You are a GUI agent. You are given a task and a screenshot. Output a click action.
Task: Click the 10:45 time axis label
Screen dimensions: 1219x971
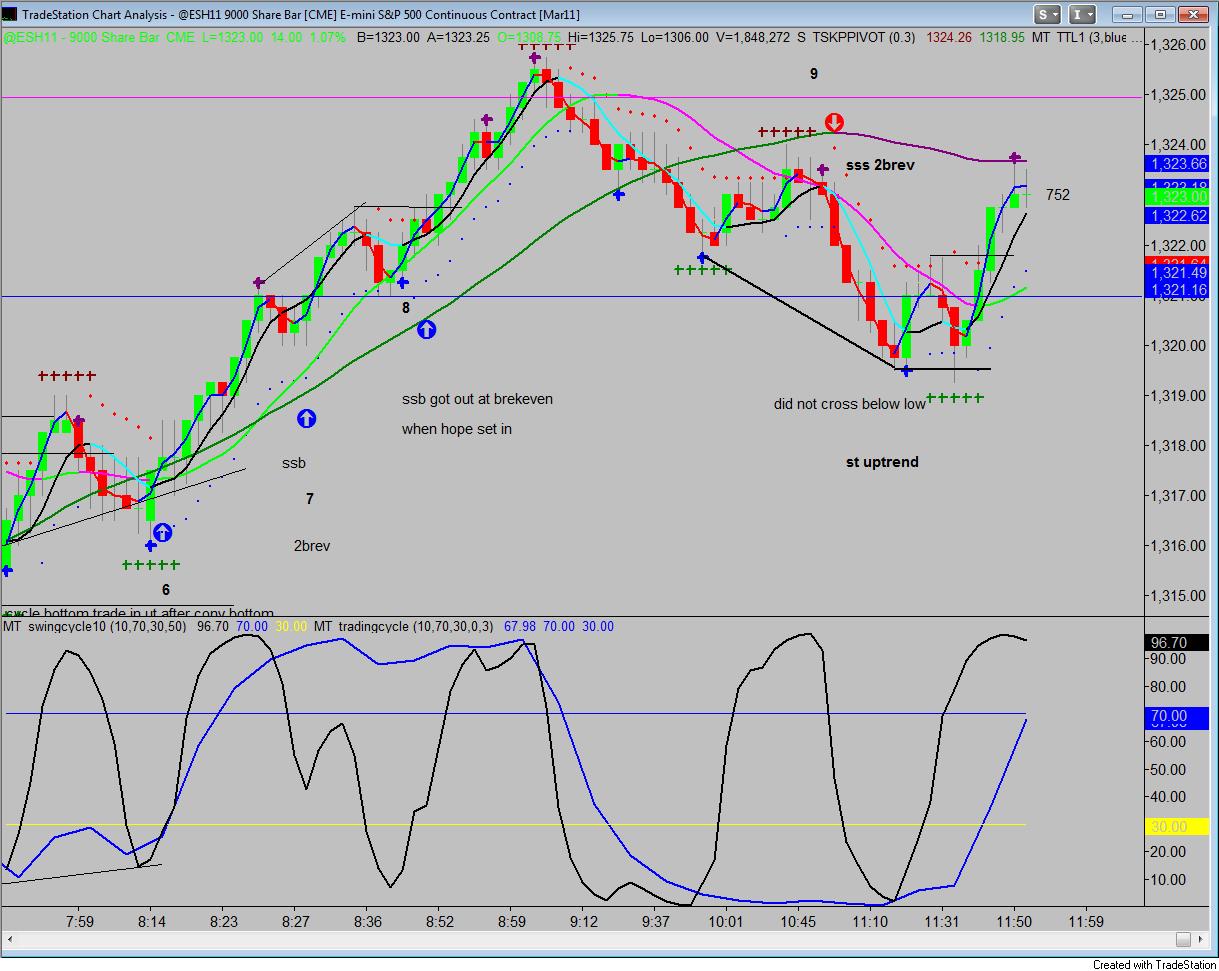pos(798,921)
